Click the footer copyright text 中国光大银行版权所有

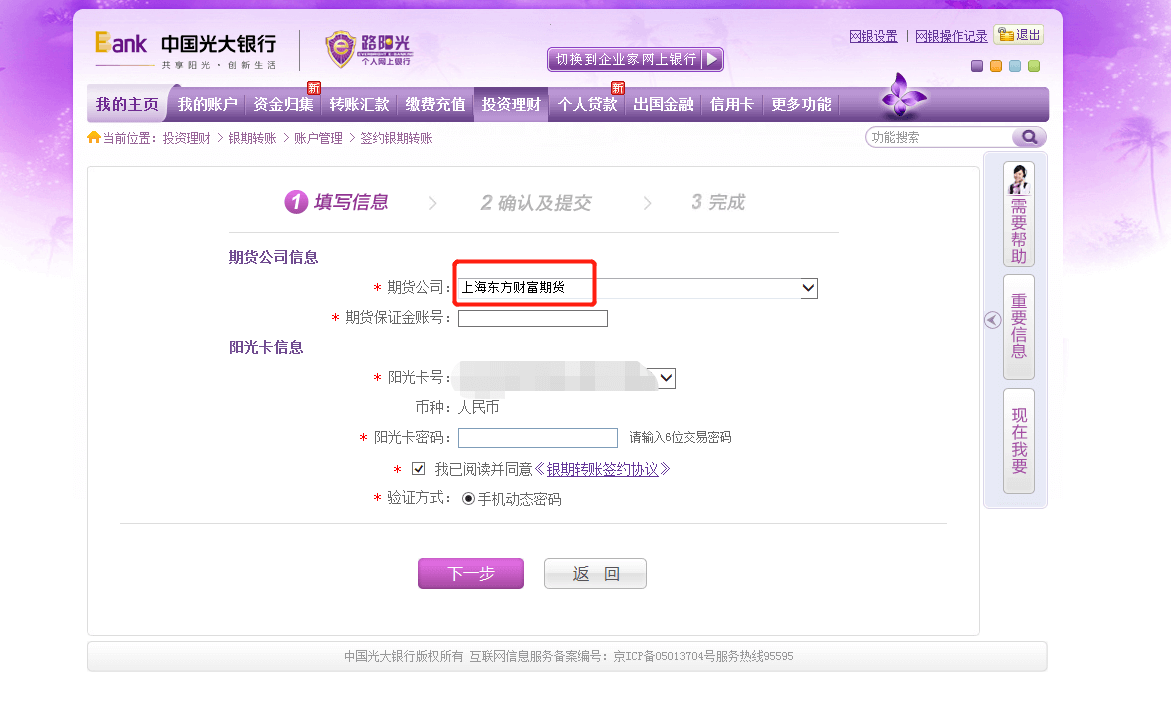[403, 656]
